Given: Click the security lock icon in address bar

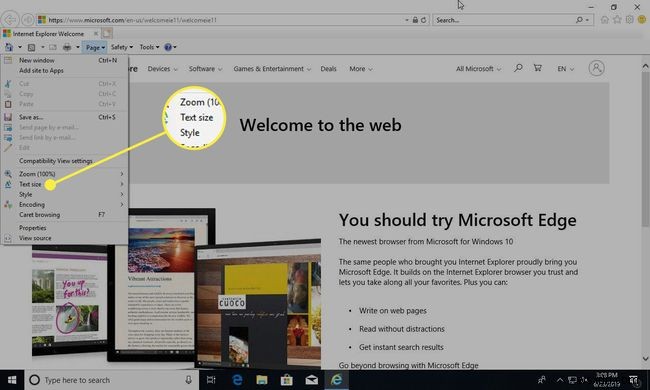Looking at the screenshot, I should pyautogui.click(x=415, y=20).
